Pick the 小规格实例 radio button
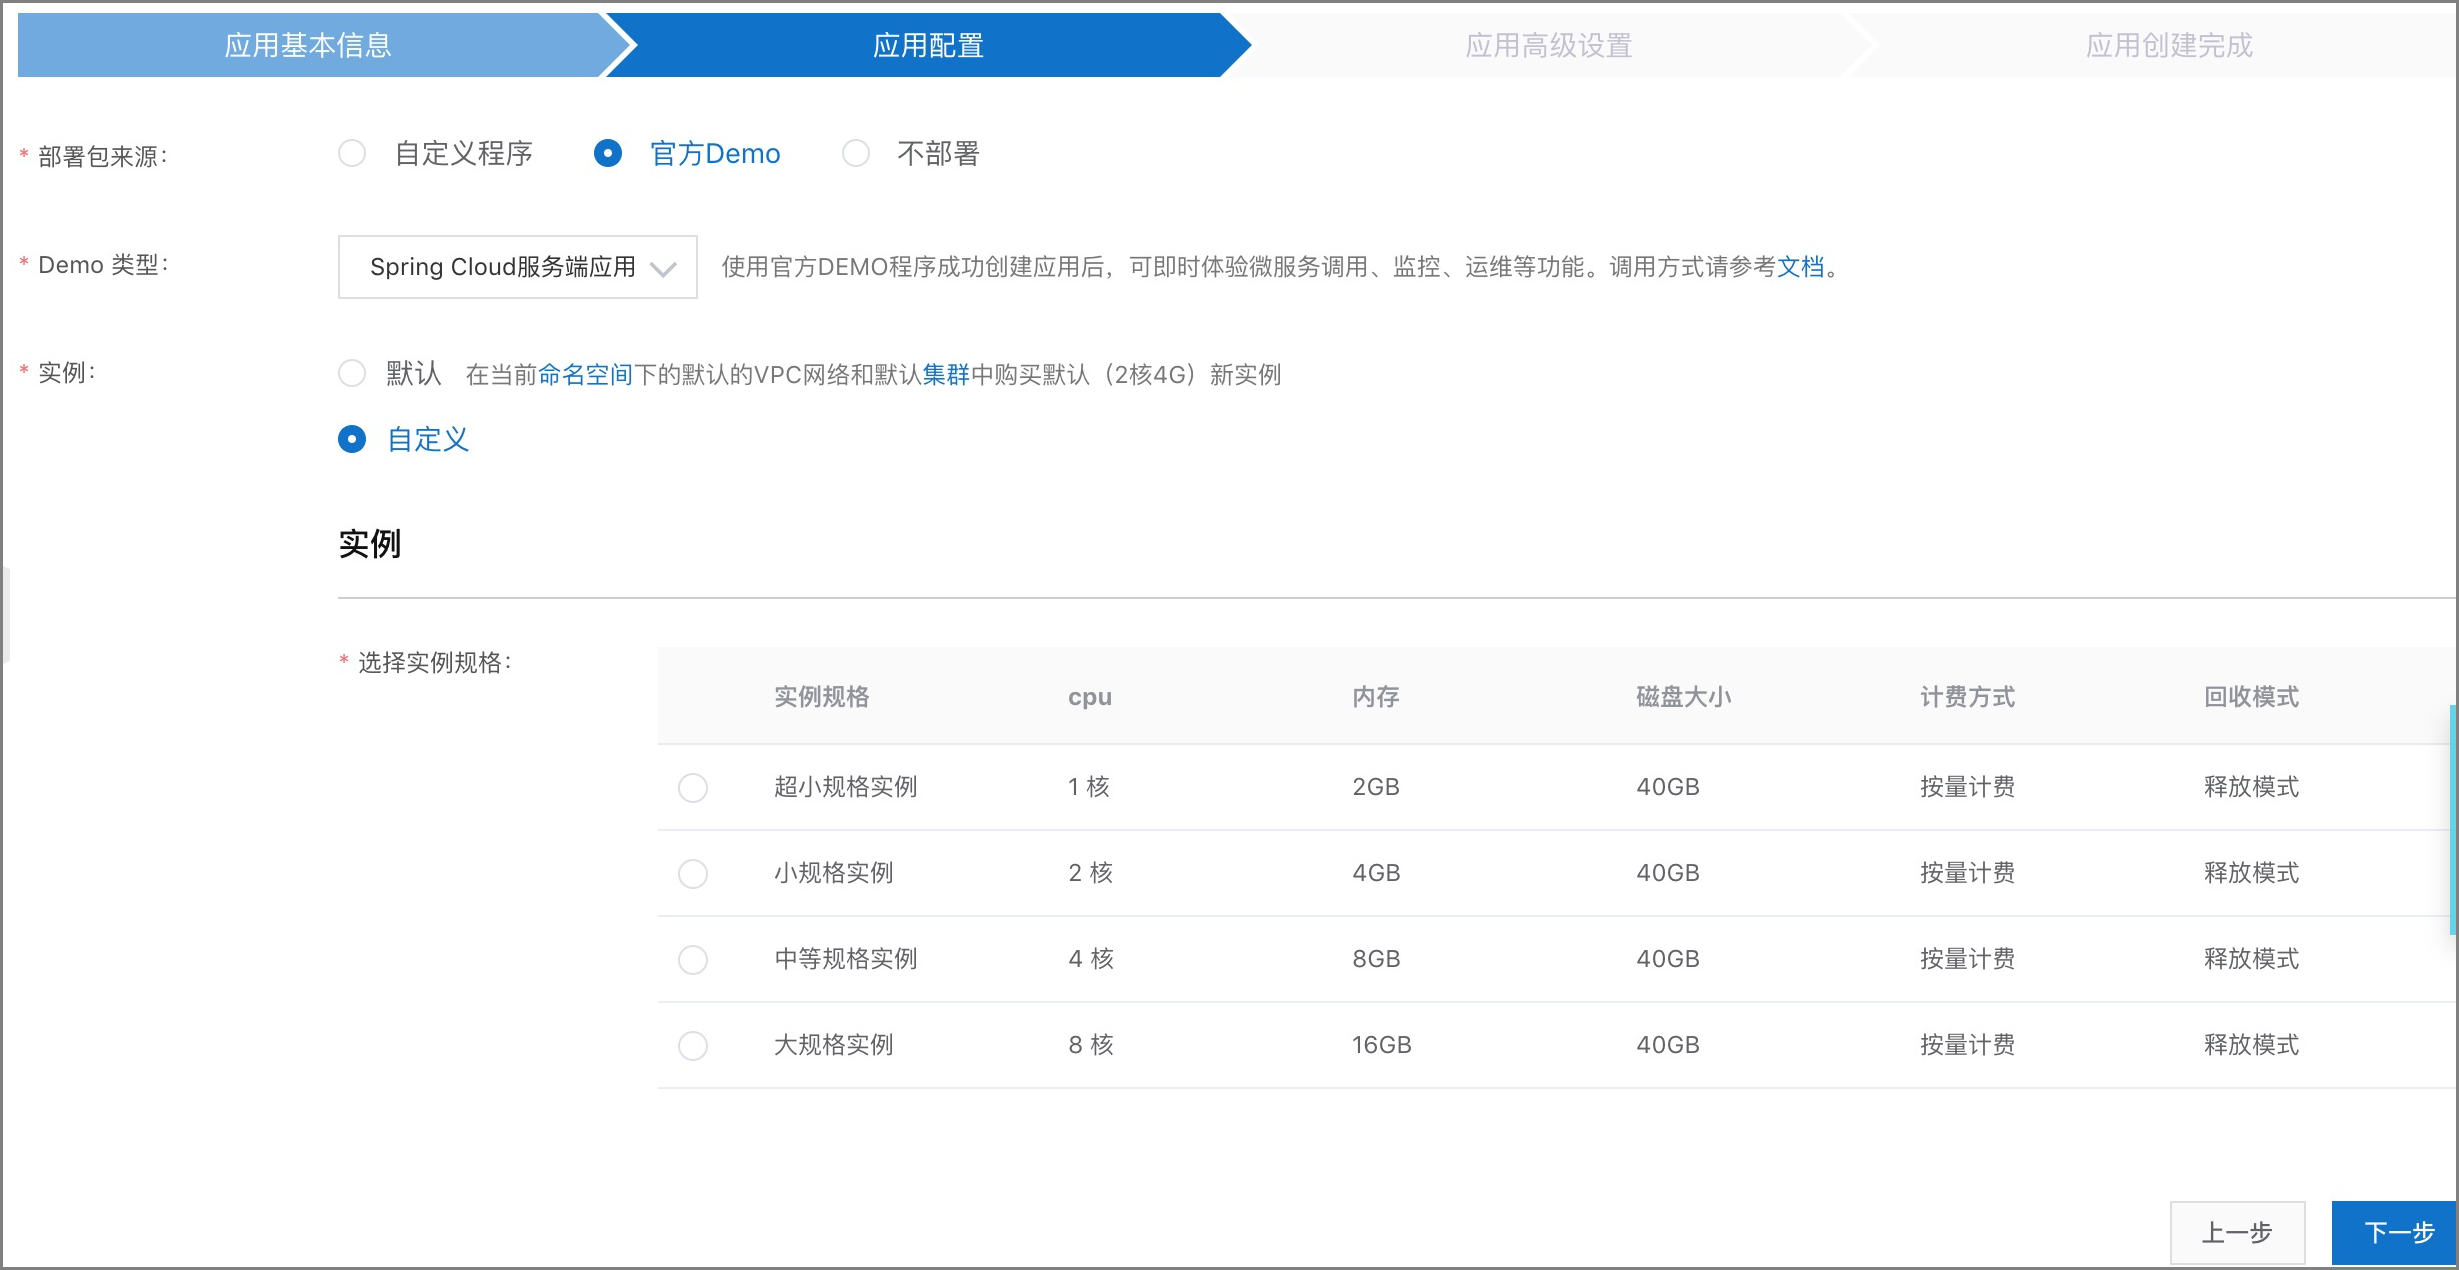 693,874
